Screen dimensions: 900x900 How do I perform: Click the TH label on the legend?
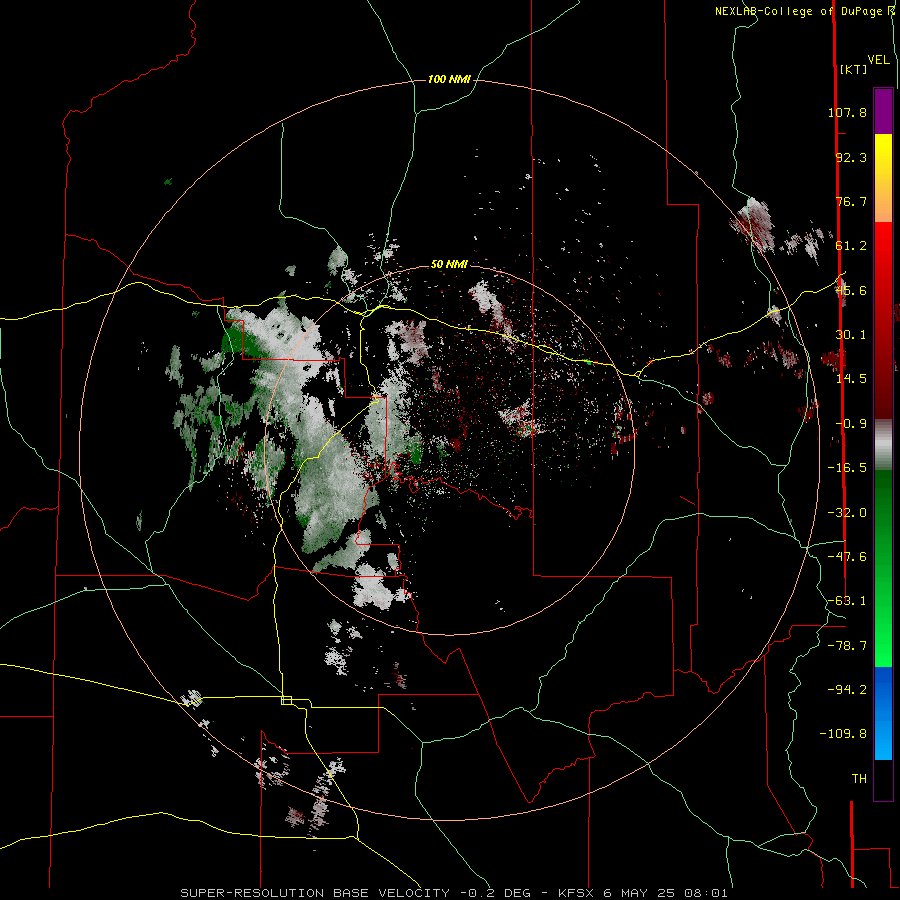coord(859,778)
